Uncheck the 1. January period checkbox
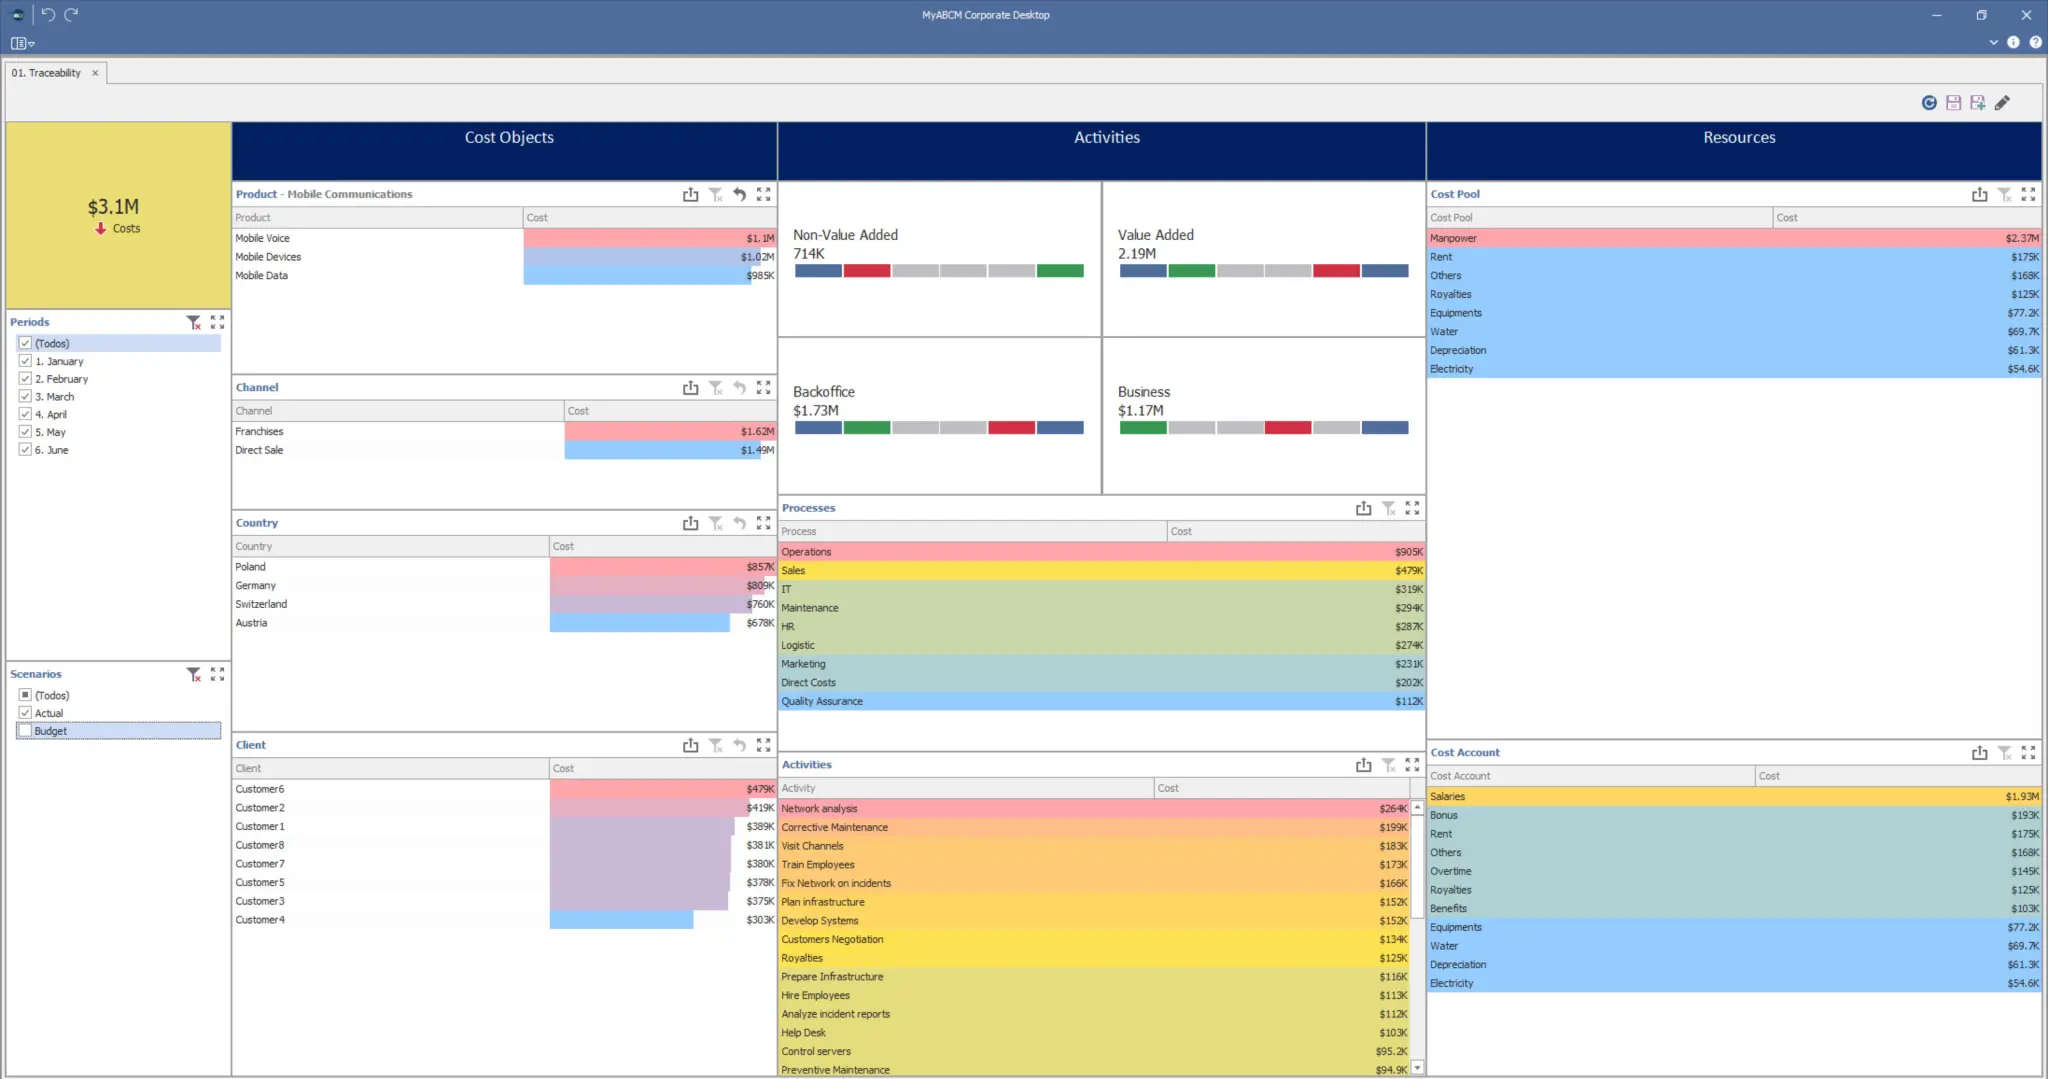This screenshot has width=2048, height=1079. [x=25, y=361]
